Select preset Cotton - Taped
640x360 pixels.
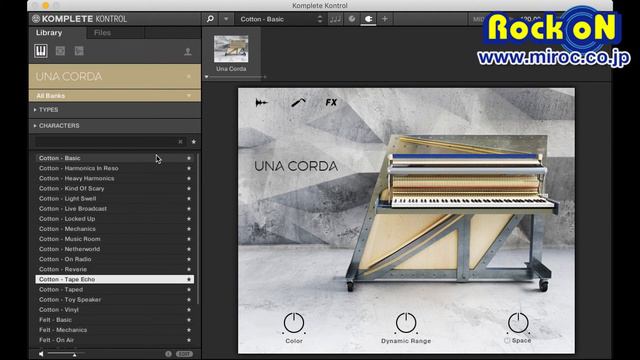click(115, 289)
